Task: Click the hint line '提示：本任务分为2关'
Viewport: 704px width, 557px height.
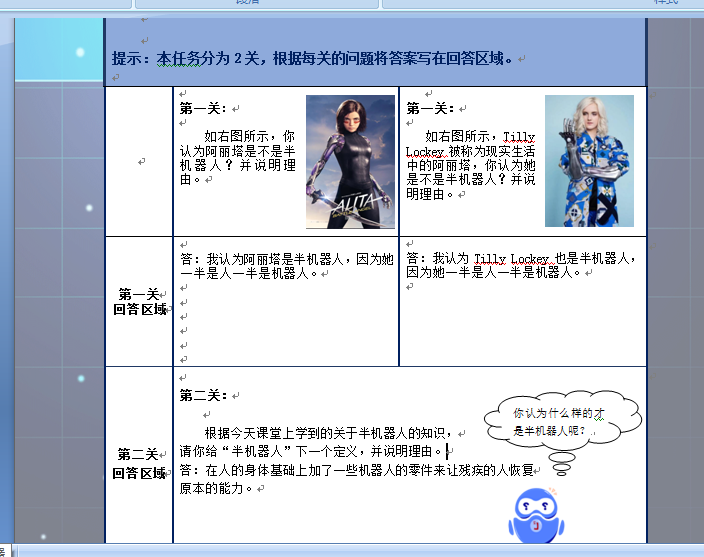Action: (x=312, y=58)
